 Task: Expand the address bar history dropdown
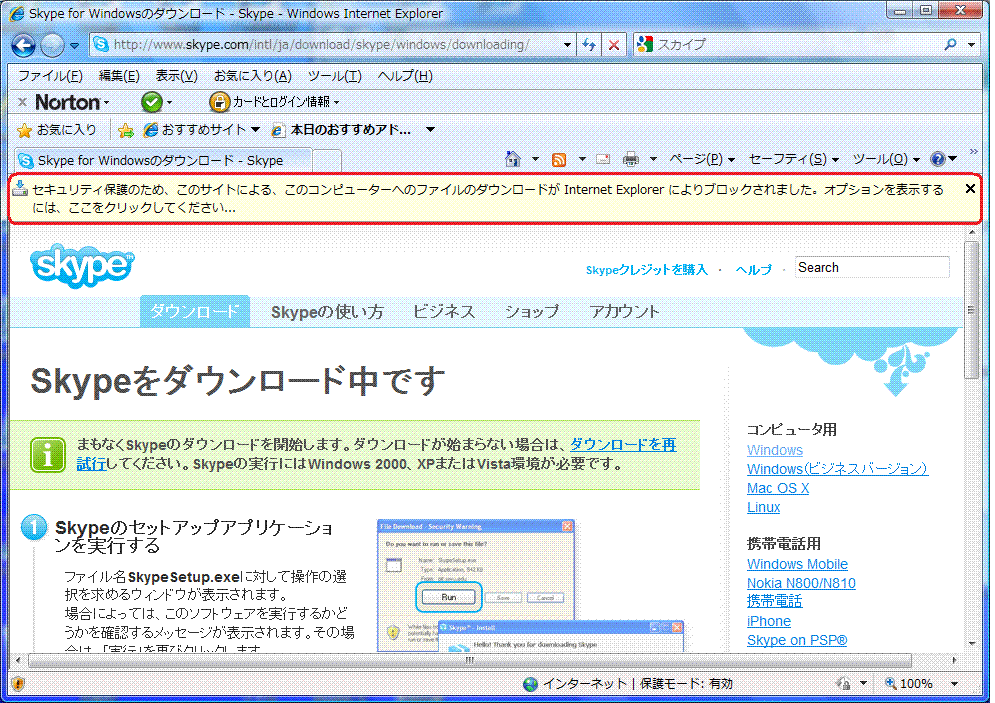click(x=567, y=45)
